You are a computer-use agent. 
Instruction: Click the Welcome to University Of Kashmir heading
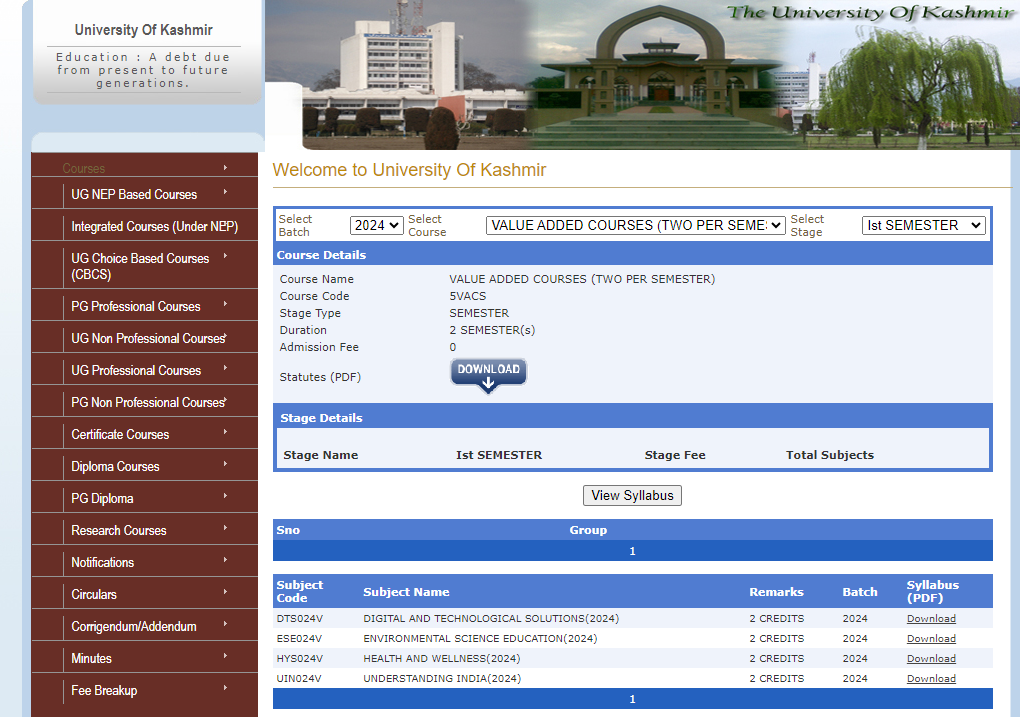coord(409,170)
